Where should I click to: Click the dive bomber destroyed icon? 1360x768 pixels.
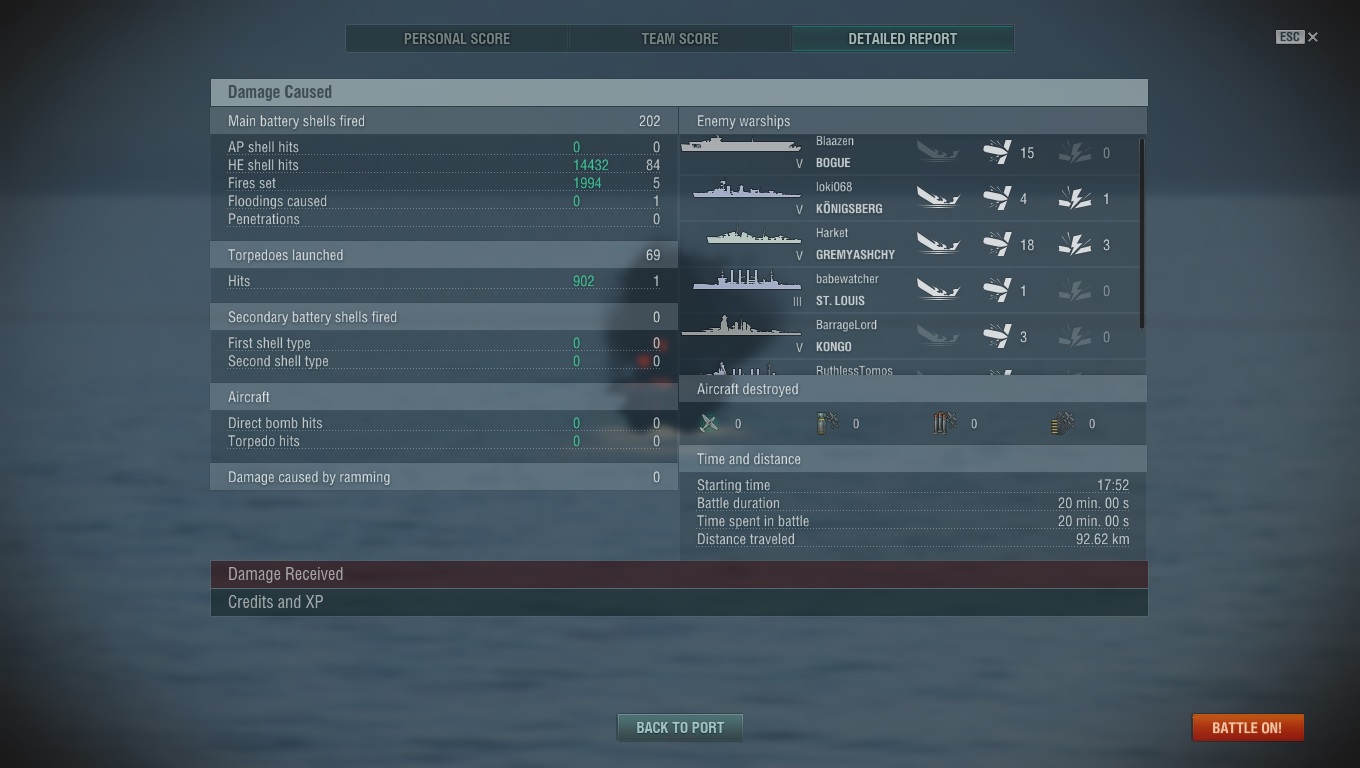827,423
